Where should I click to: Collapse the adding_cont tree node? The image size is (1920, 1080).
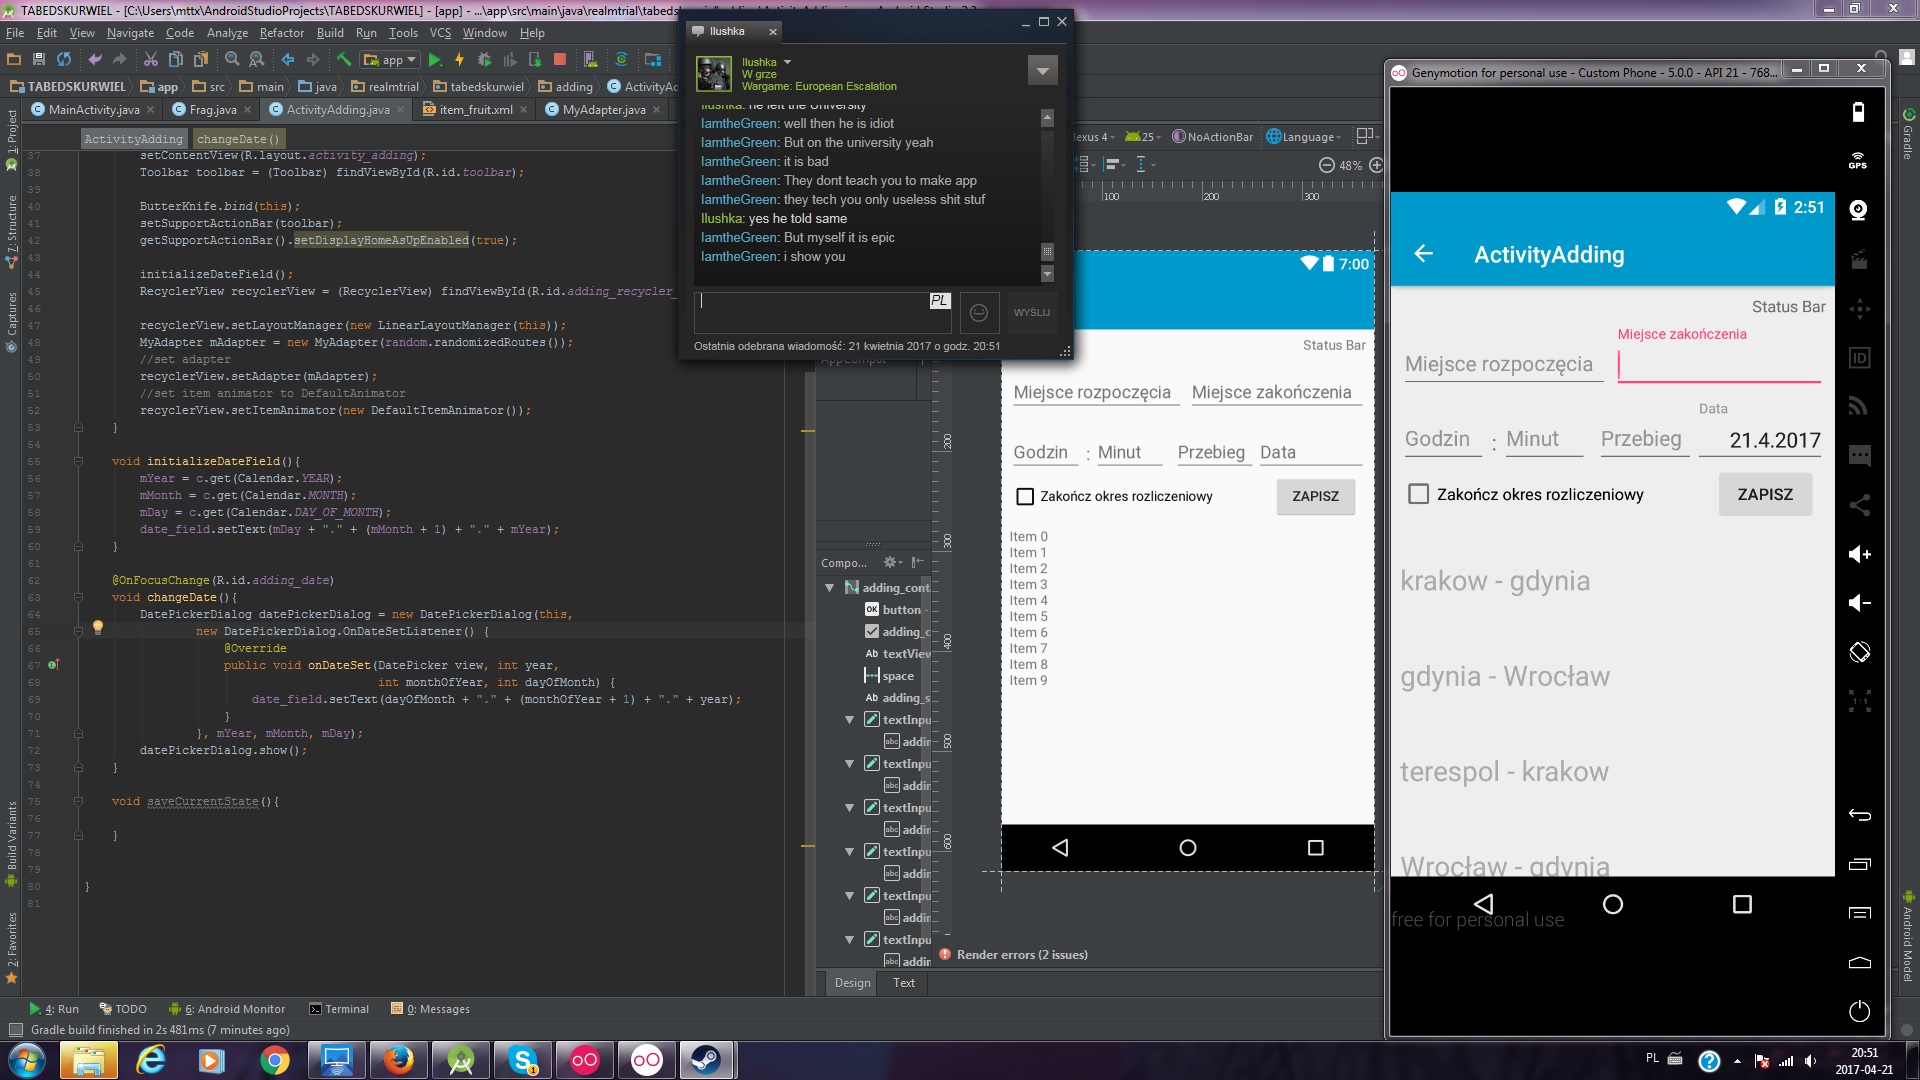(829, 588)
